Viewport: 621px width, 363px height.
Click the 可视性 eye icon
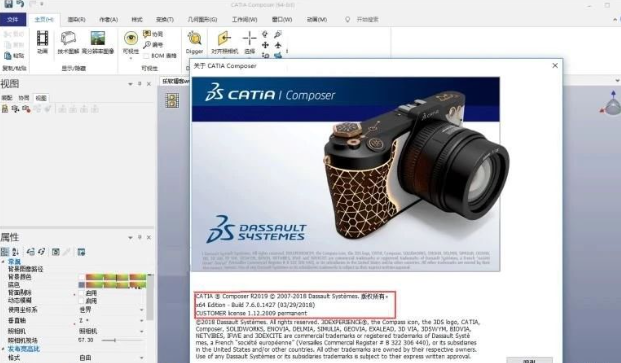pyautogui.click(x=131, y=39)
